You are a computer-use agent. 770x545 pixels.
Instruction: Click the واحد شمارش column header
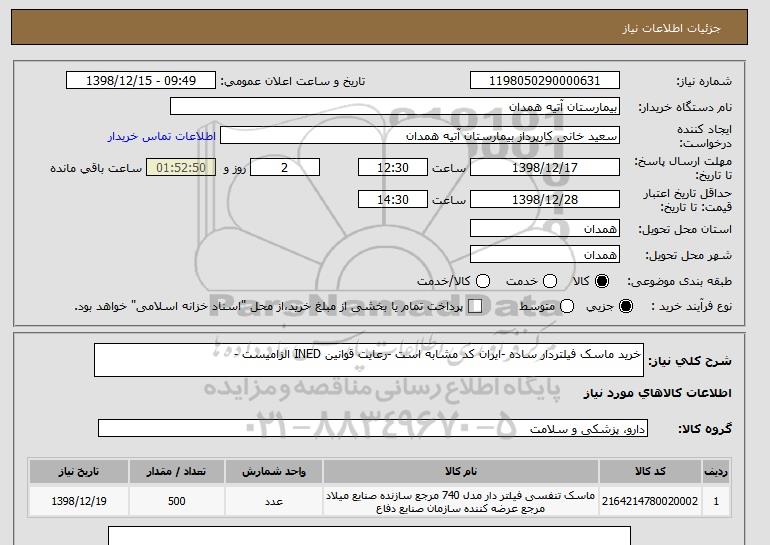[x=274, y=471]
